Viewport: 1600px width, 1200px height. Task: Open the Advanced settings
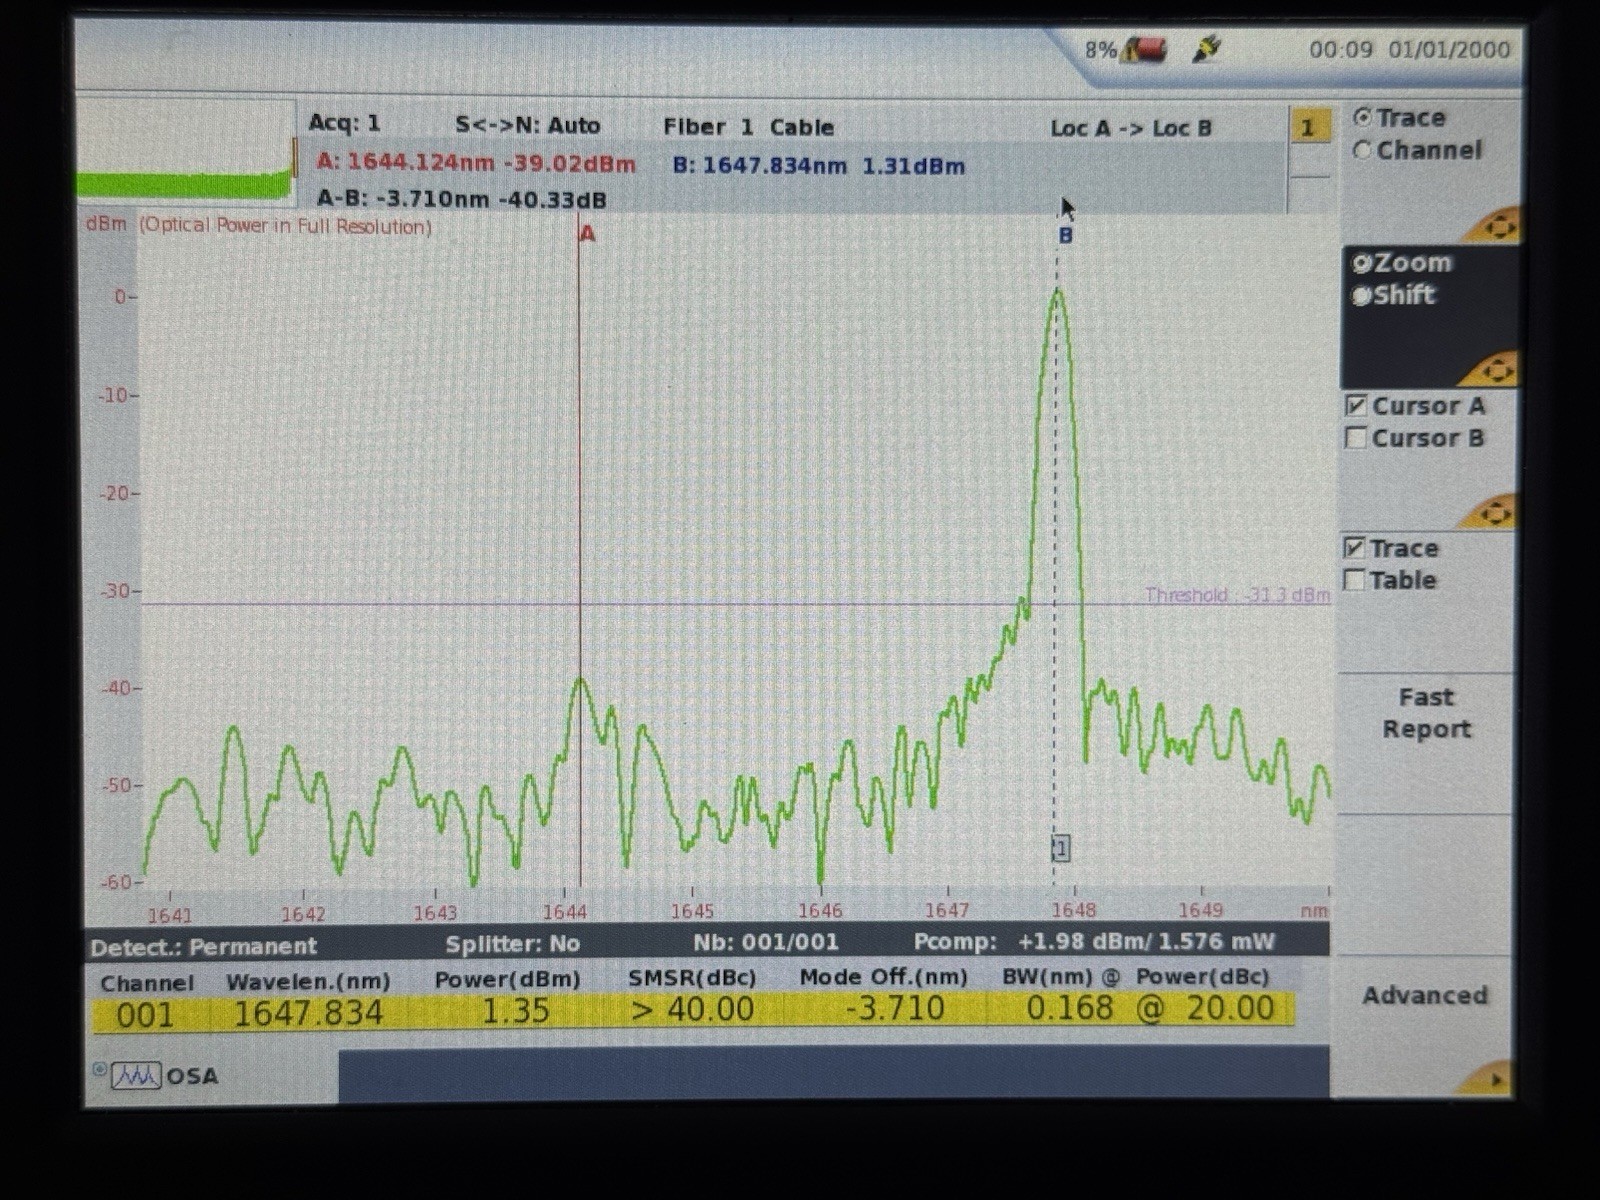coord(1425,995)
